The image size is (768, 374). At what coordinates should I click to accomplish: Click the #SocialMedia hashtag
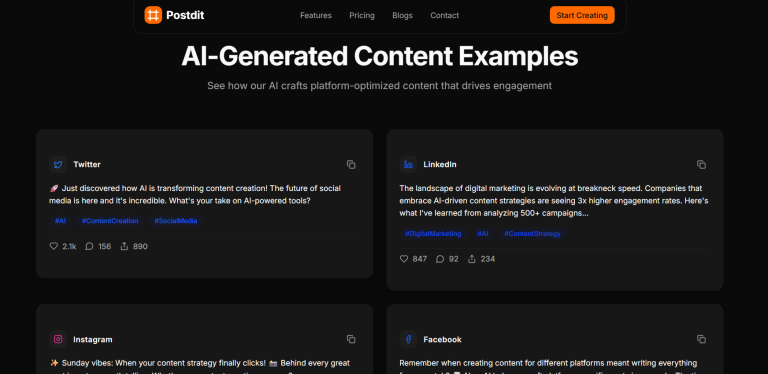coord(176,221)
